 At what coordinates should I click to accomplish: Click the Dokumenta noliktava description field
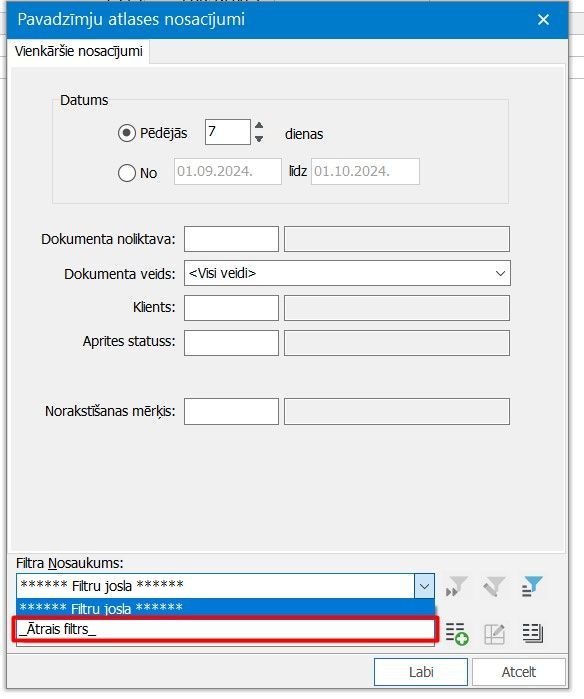pos(397,239)
